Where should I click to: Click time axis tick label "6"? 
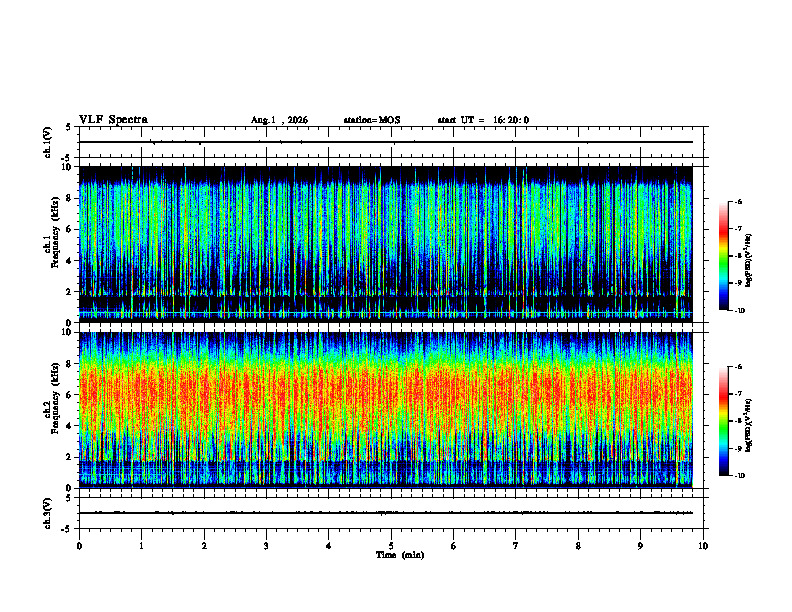(x=454, y=546)
